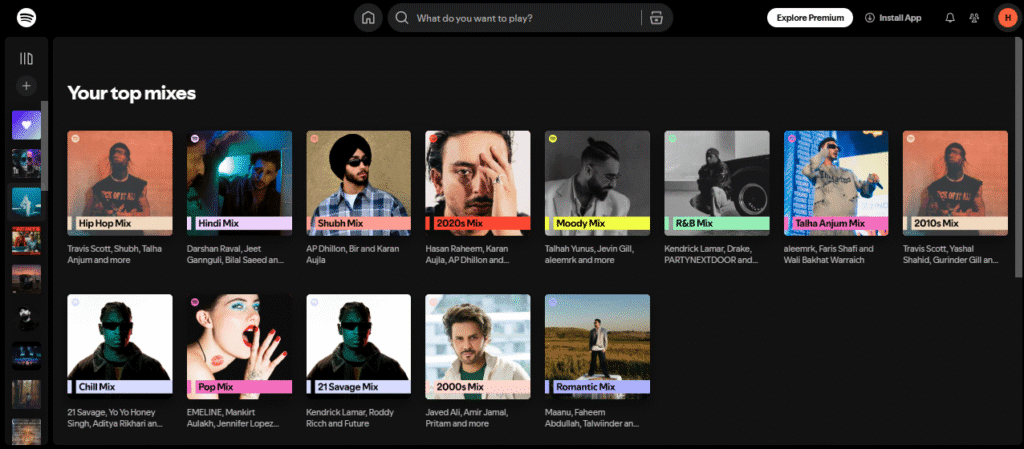This screenshot has width=1024, height=449.
Task: Open the 2020s Mix cover
Action: point(478,183)
